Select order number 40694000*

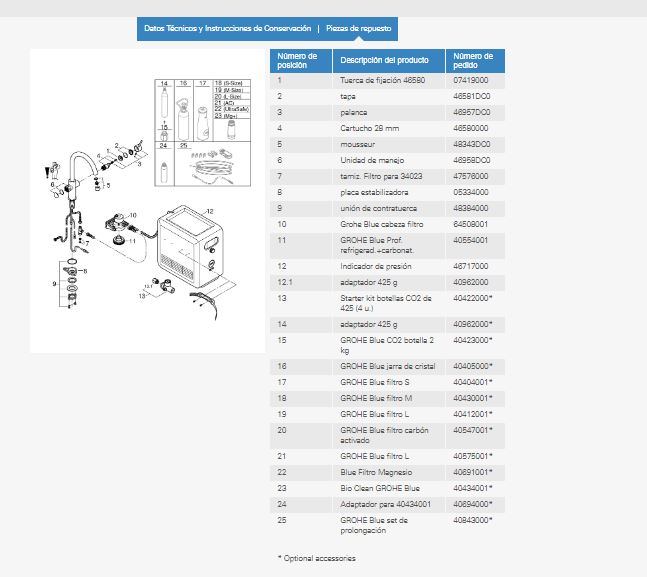(x=473, y=504)
